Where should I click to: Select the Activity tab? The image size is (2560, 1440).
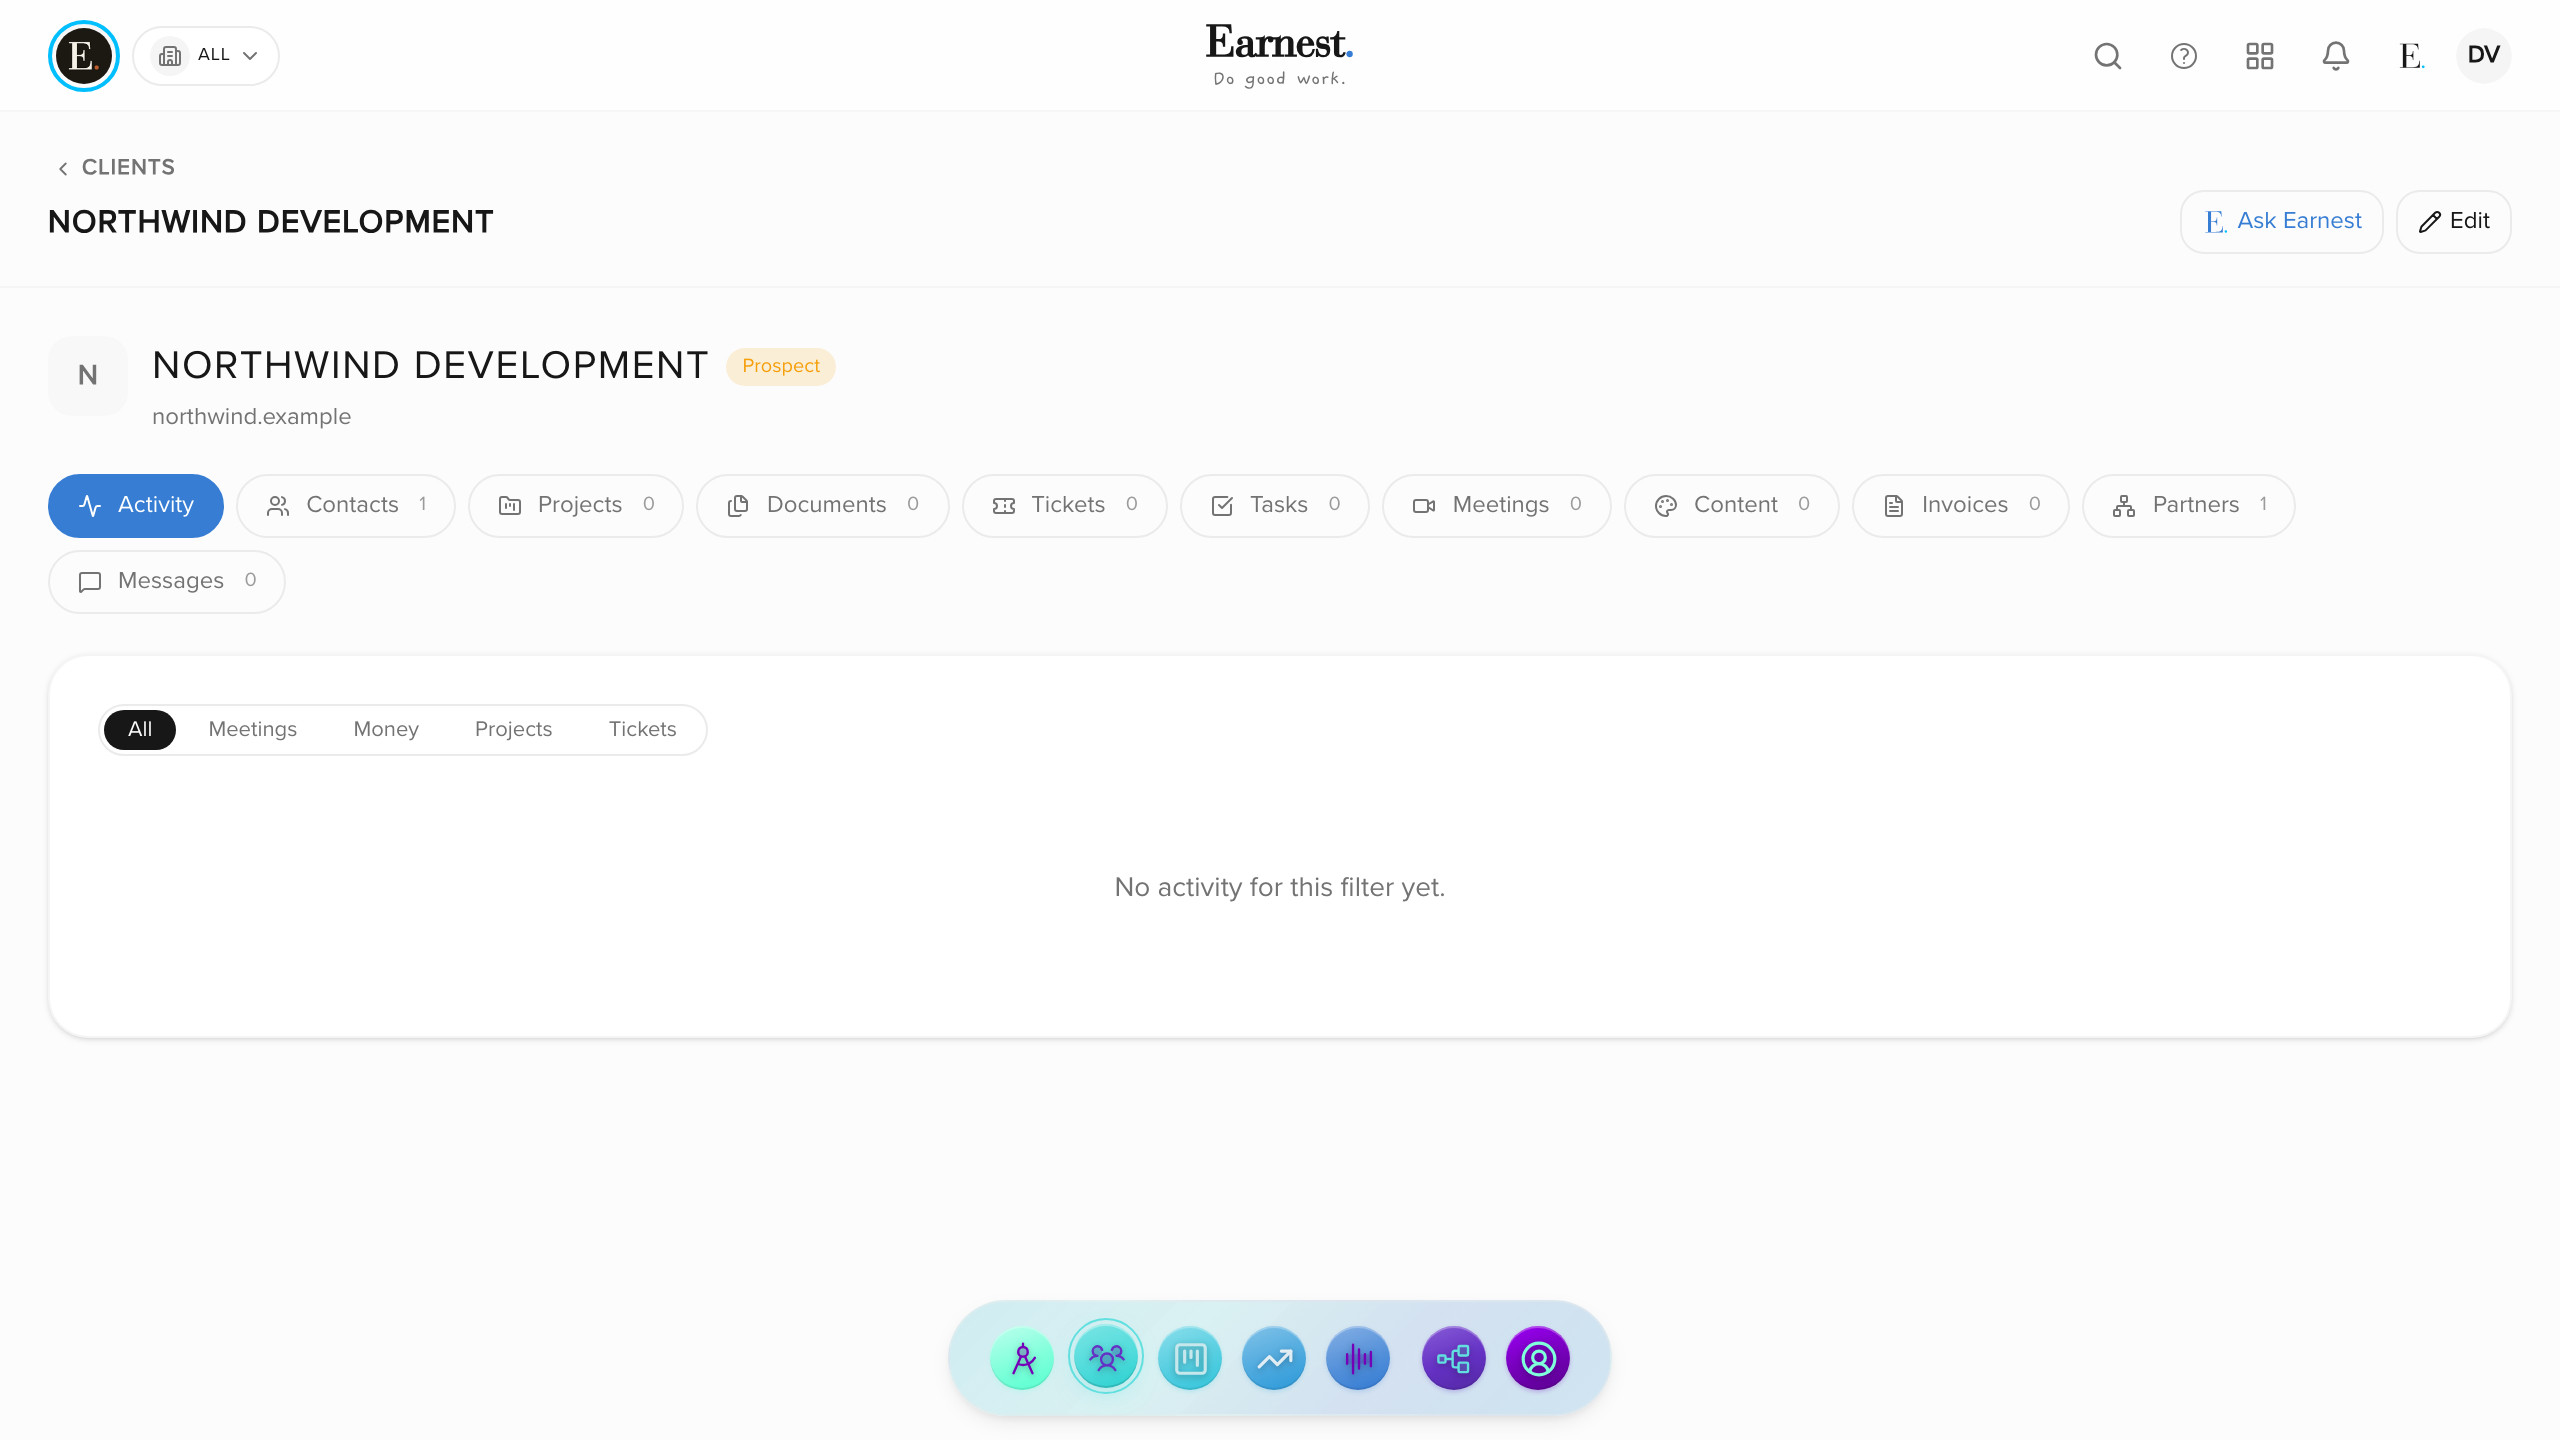[136, 506]
